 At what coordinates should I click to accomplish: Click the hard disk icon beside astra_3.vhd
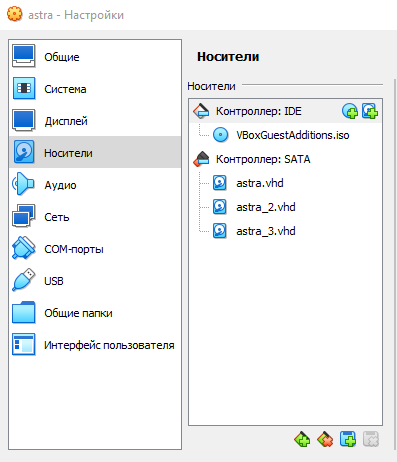click(x=220, y=231)
